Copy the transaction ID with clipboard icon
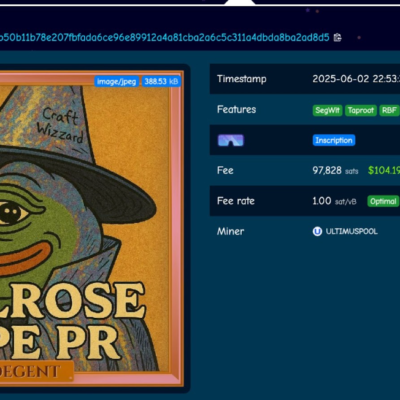The width and height of the screenshot is (400, 400). pyautogui.click(x=338, y=37)
